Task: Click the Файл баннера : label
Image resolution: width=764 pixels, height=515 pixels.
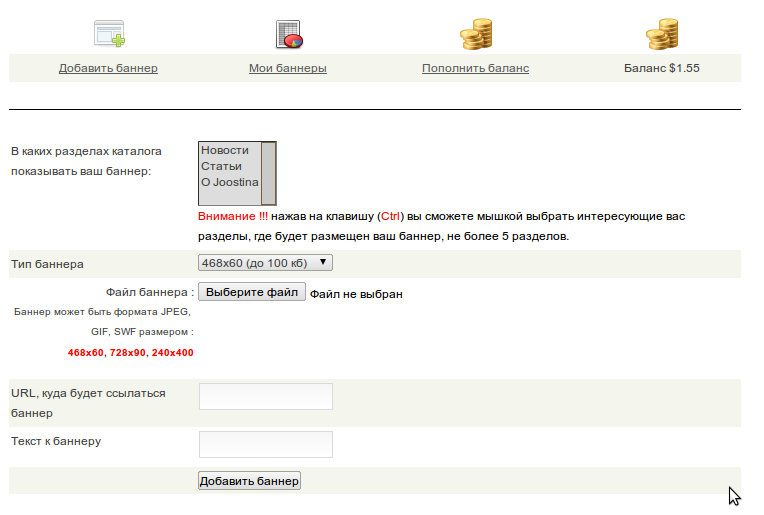Action: point(150,292)
